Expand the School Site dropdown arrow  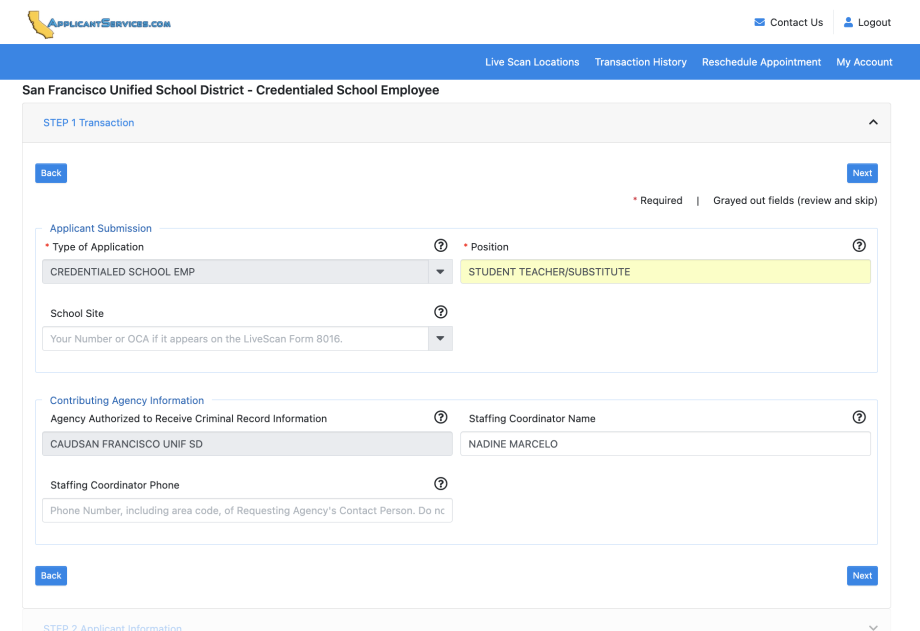[440, 338]
